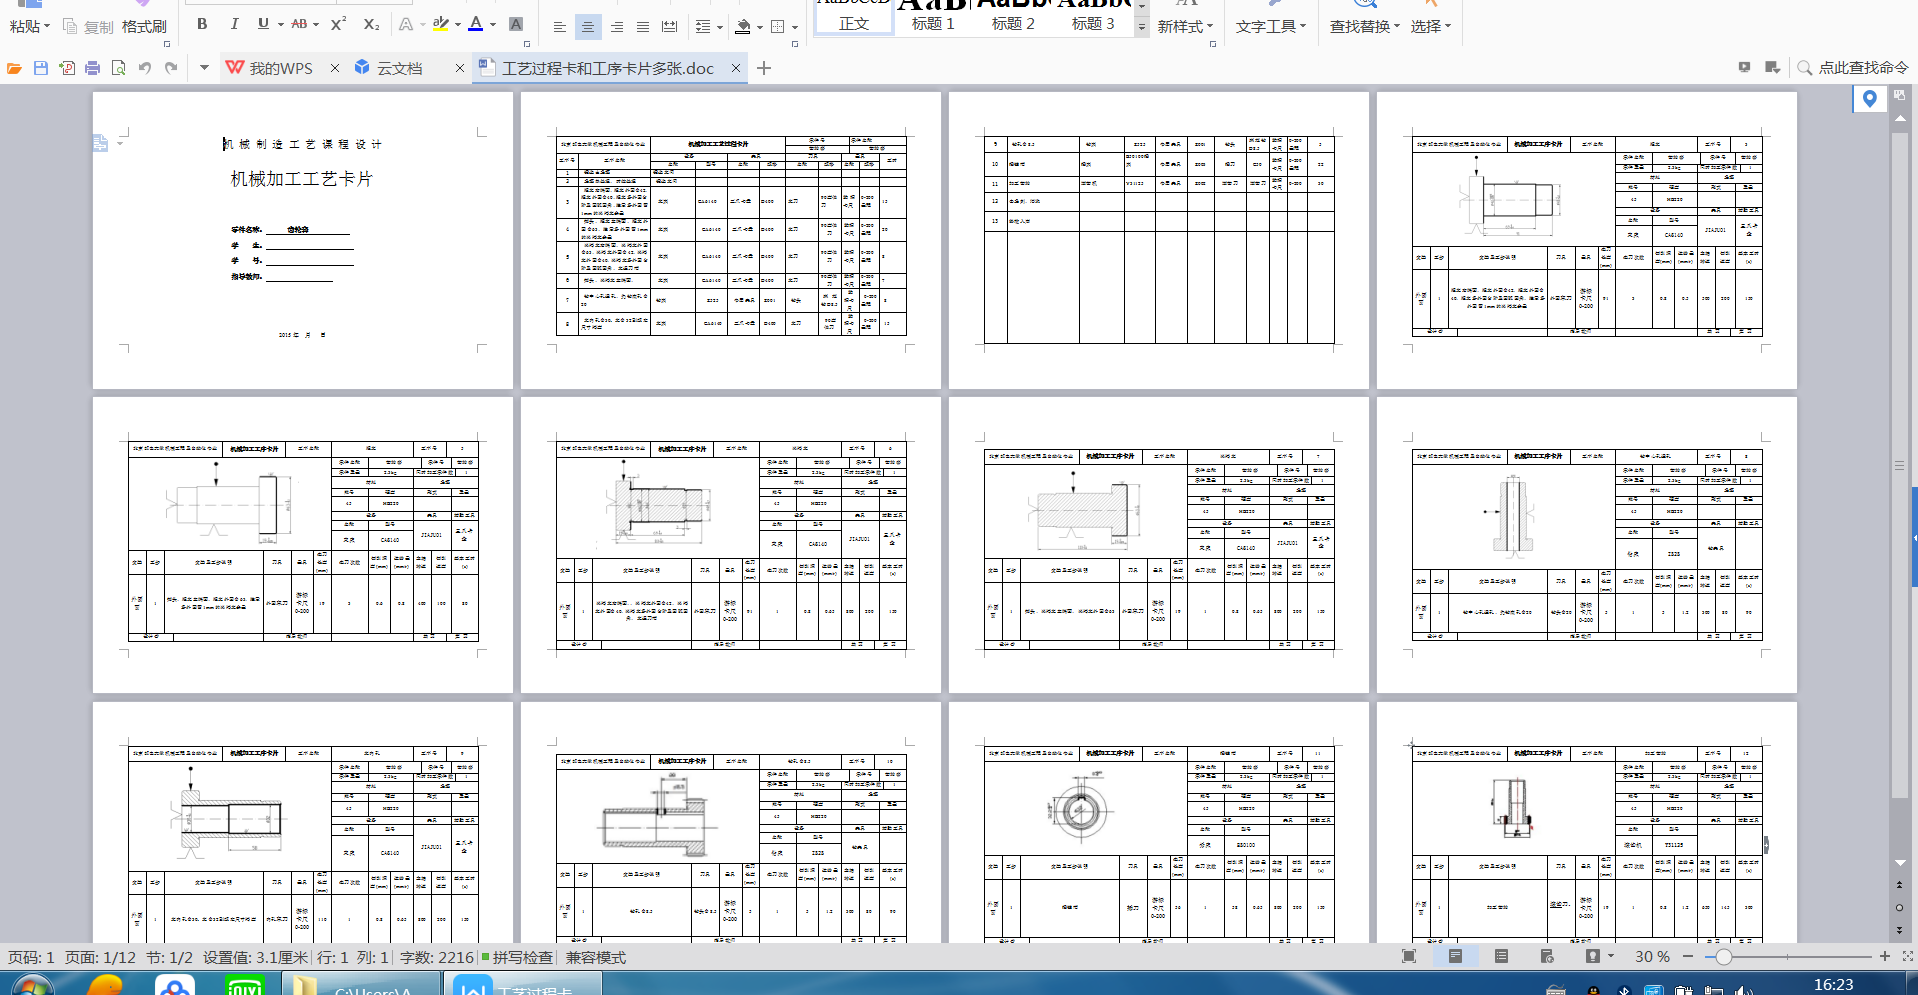
Task: Apply the 标题 2 heading style
Action: click(1013, 18)
